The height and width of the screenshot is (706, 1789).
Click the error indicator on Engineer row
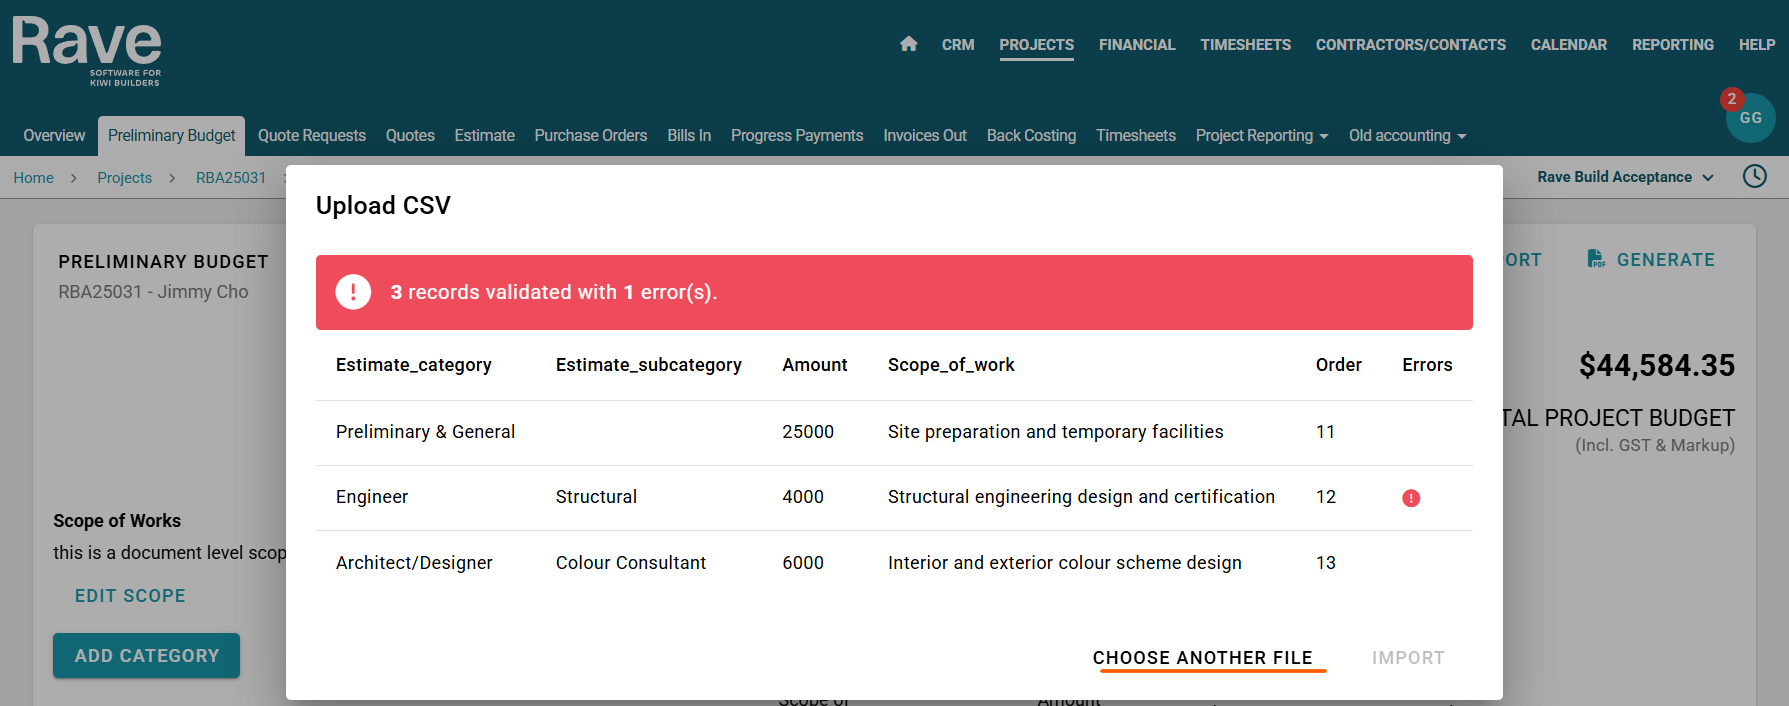pyautogui.click(x=1411, y=498)
